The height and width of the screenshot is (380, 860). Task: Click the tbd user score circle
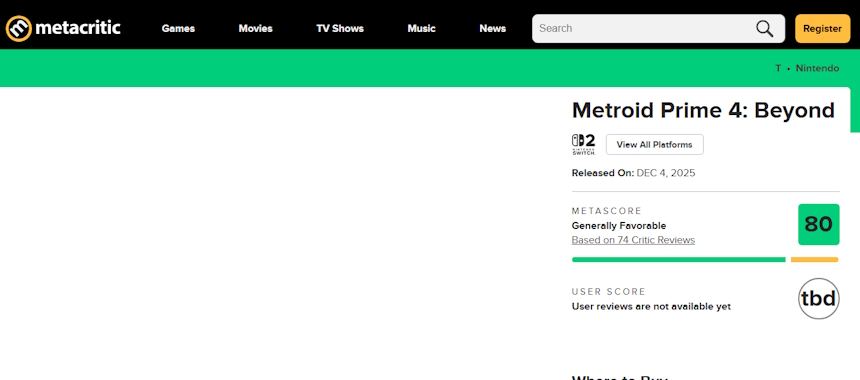click(x=818, y=299)
